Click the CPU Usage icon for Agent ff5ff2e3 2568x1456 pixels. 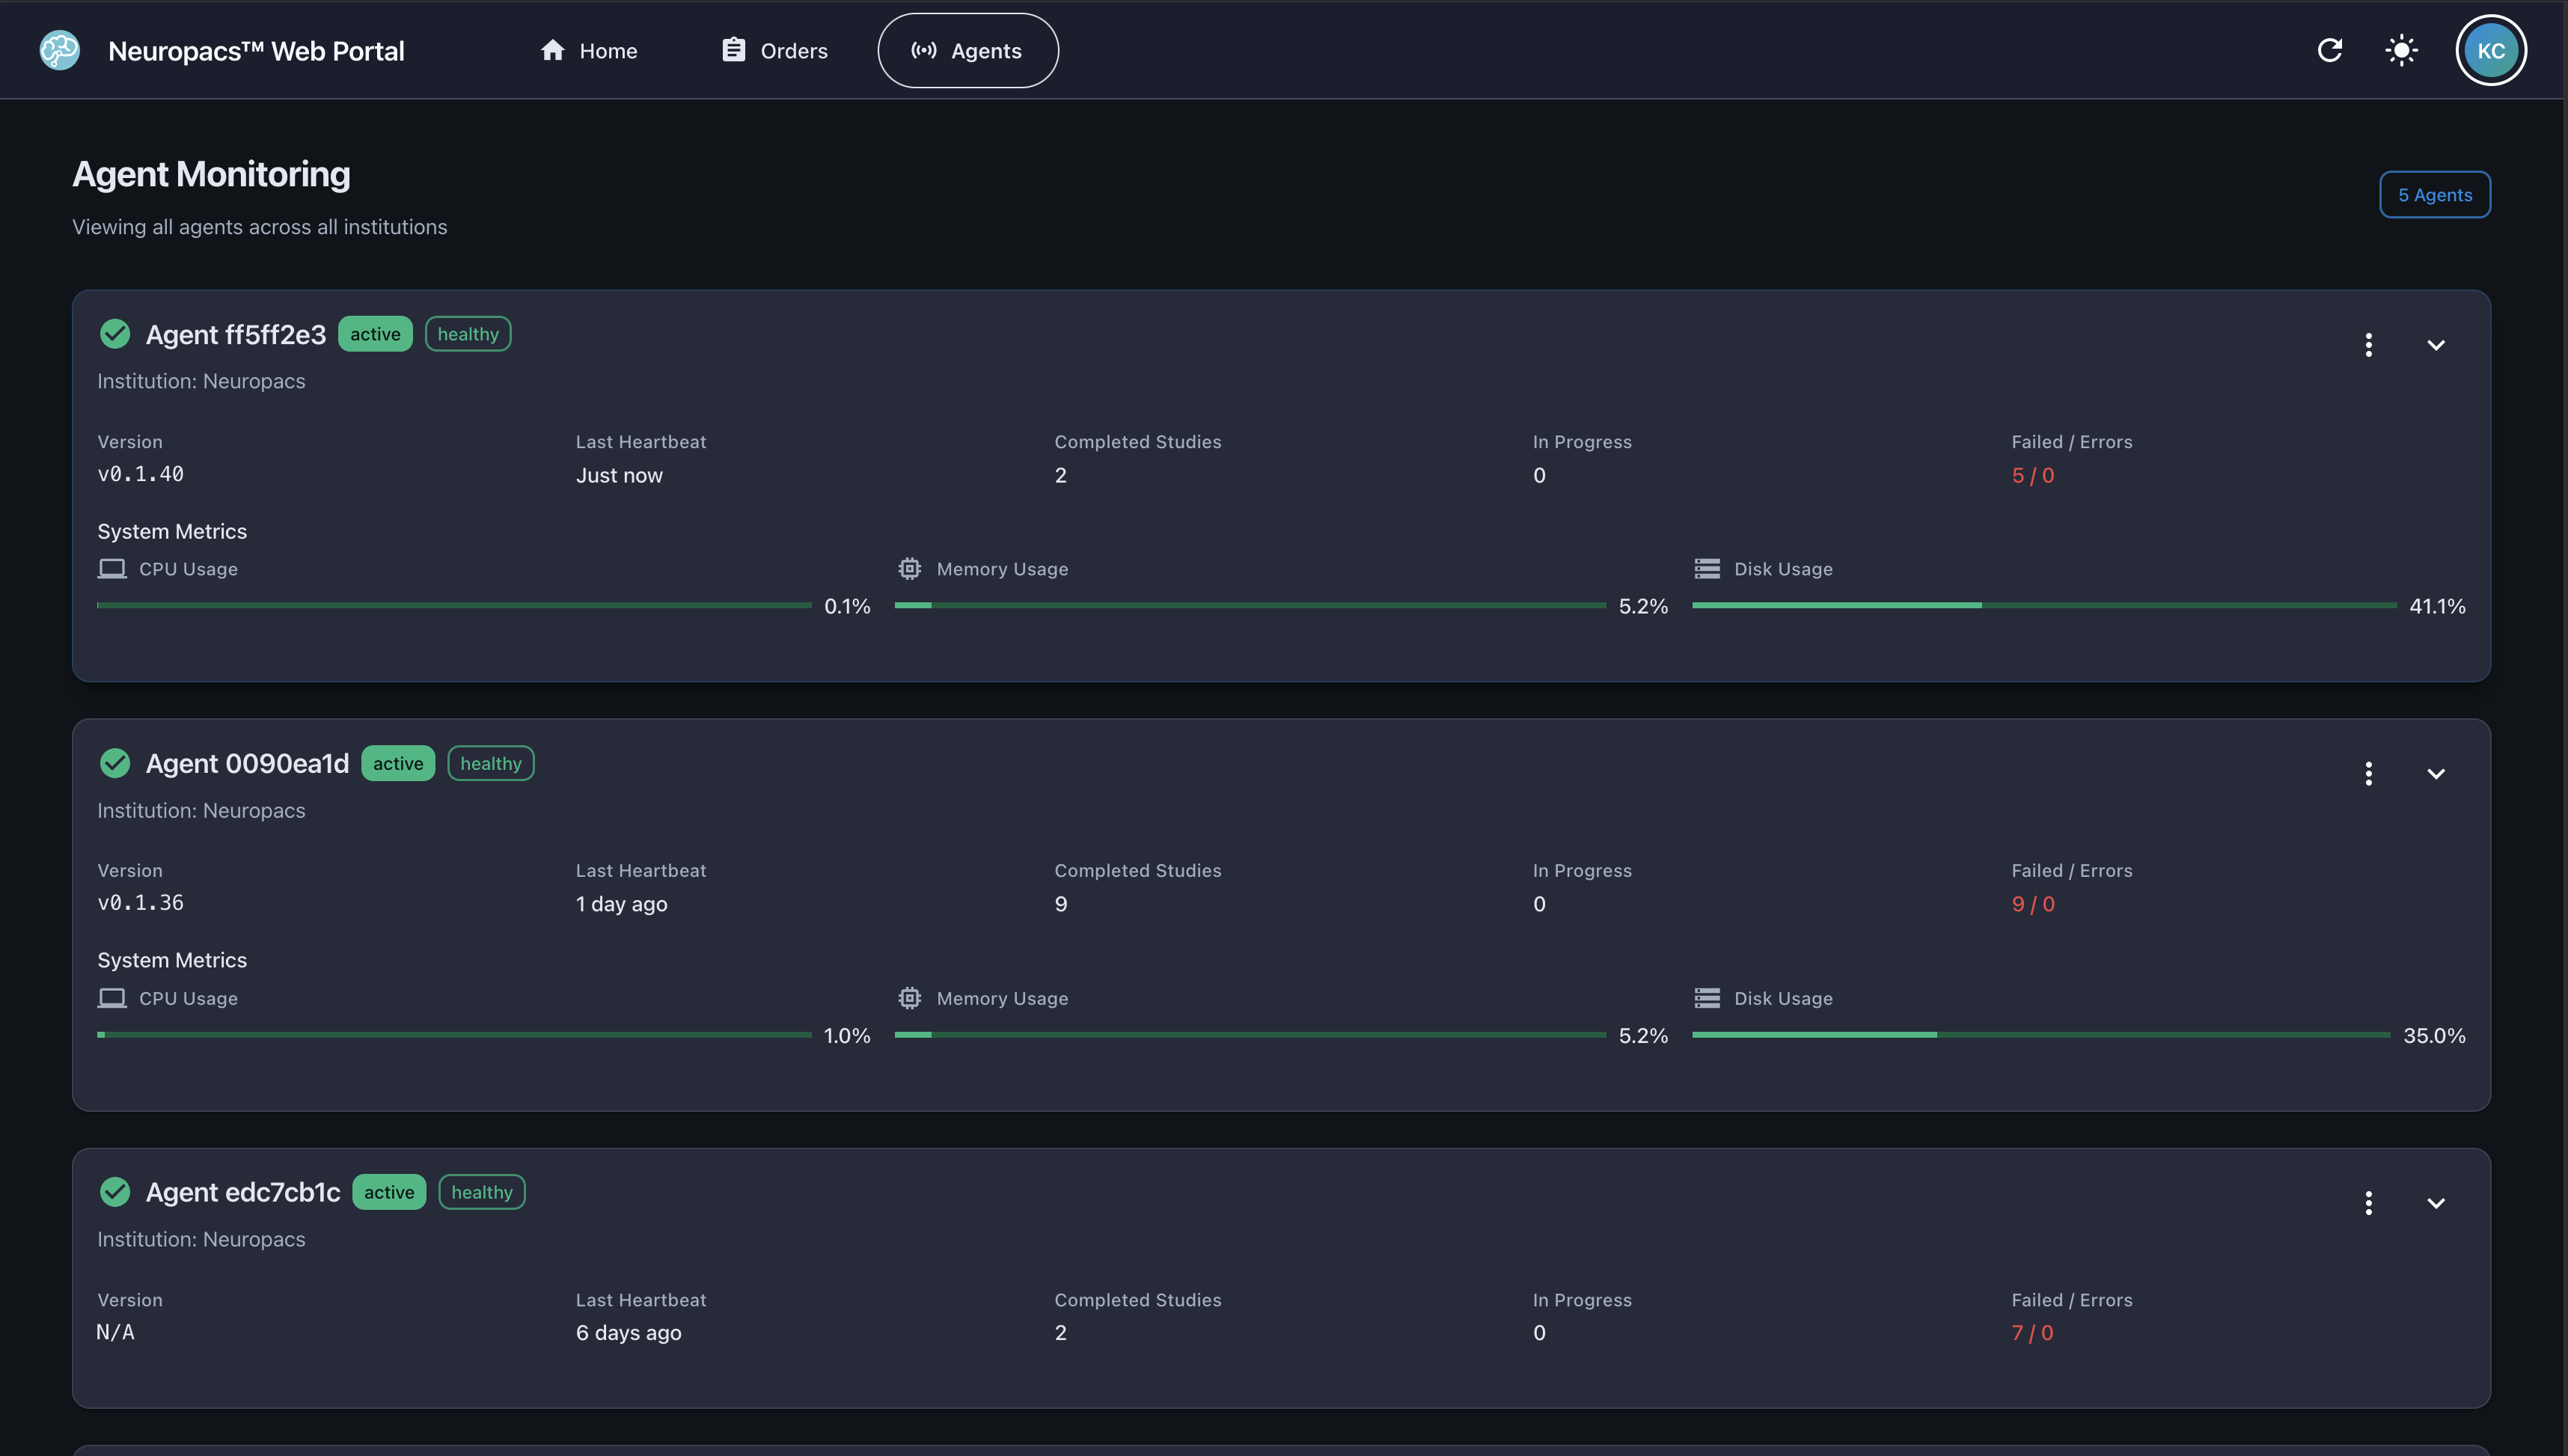[111, 568]
